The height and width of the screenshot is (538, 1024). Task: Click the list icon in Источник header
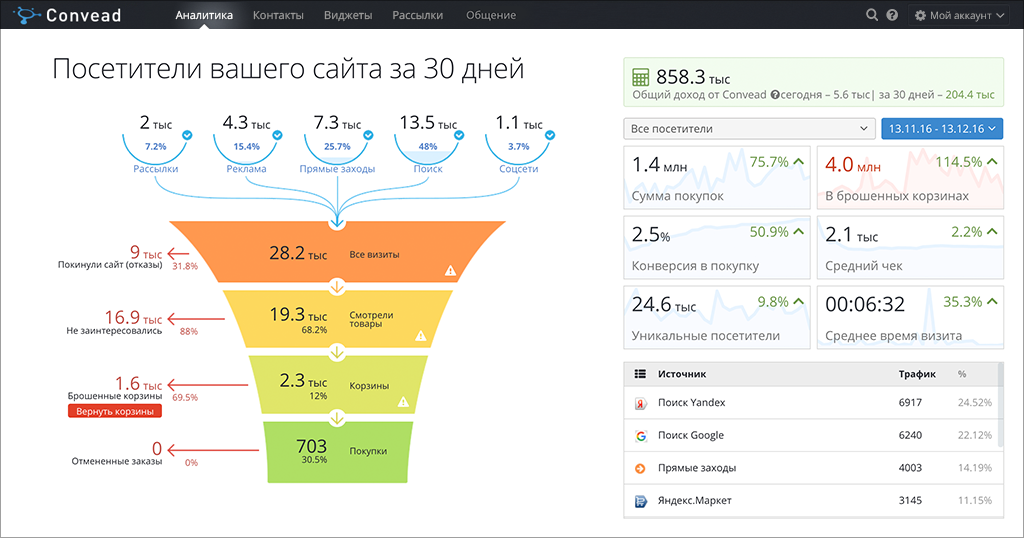tap(641, 374)
